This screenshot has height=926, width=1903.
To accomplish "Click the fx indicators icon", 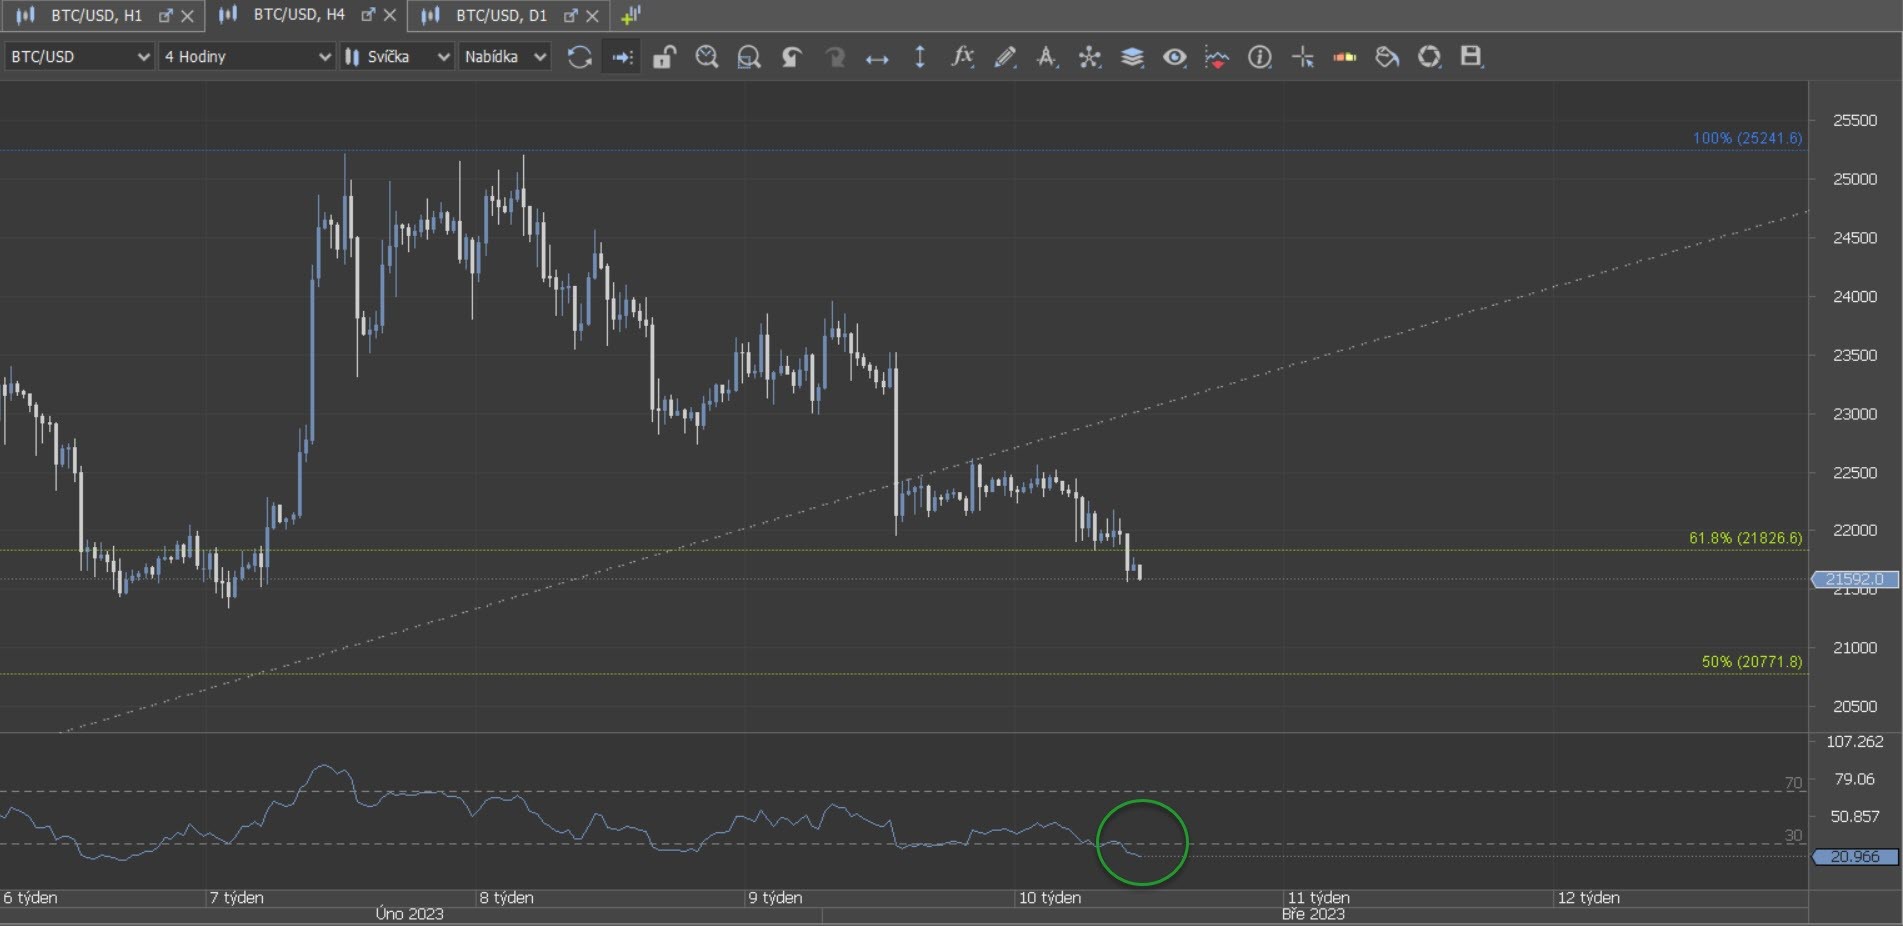I will click(x=962, y=57).
